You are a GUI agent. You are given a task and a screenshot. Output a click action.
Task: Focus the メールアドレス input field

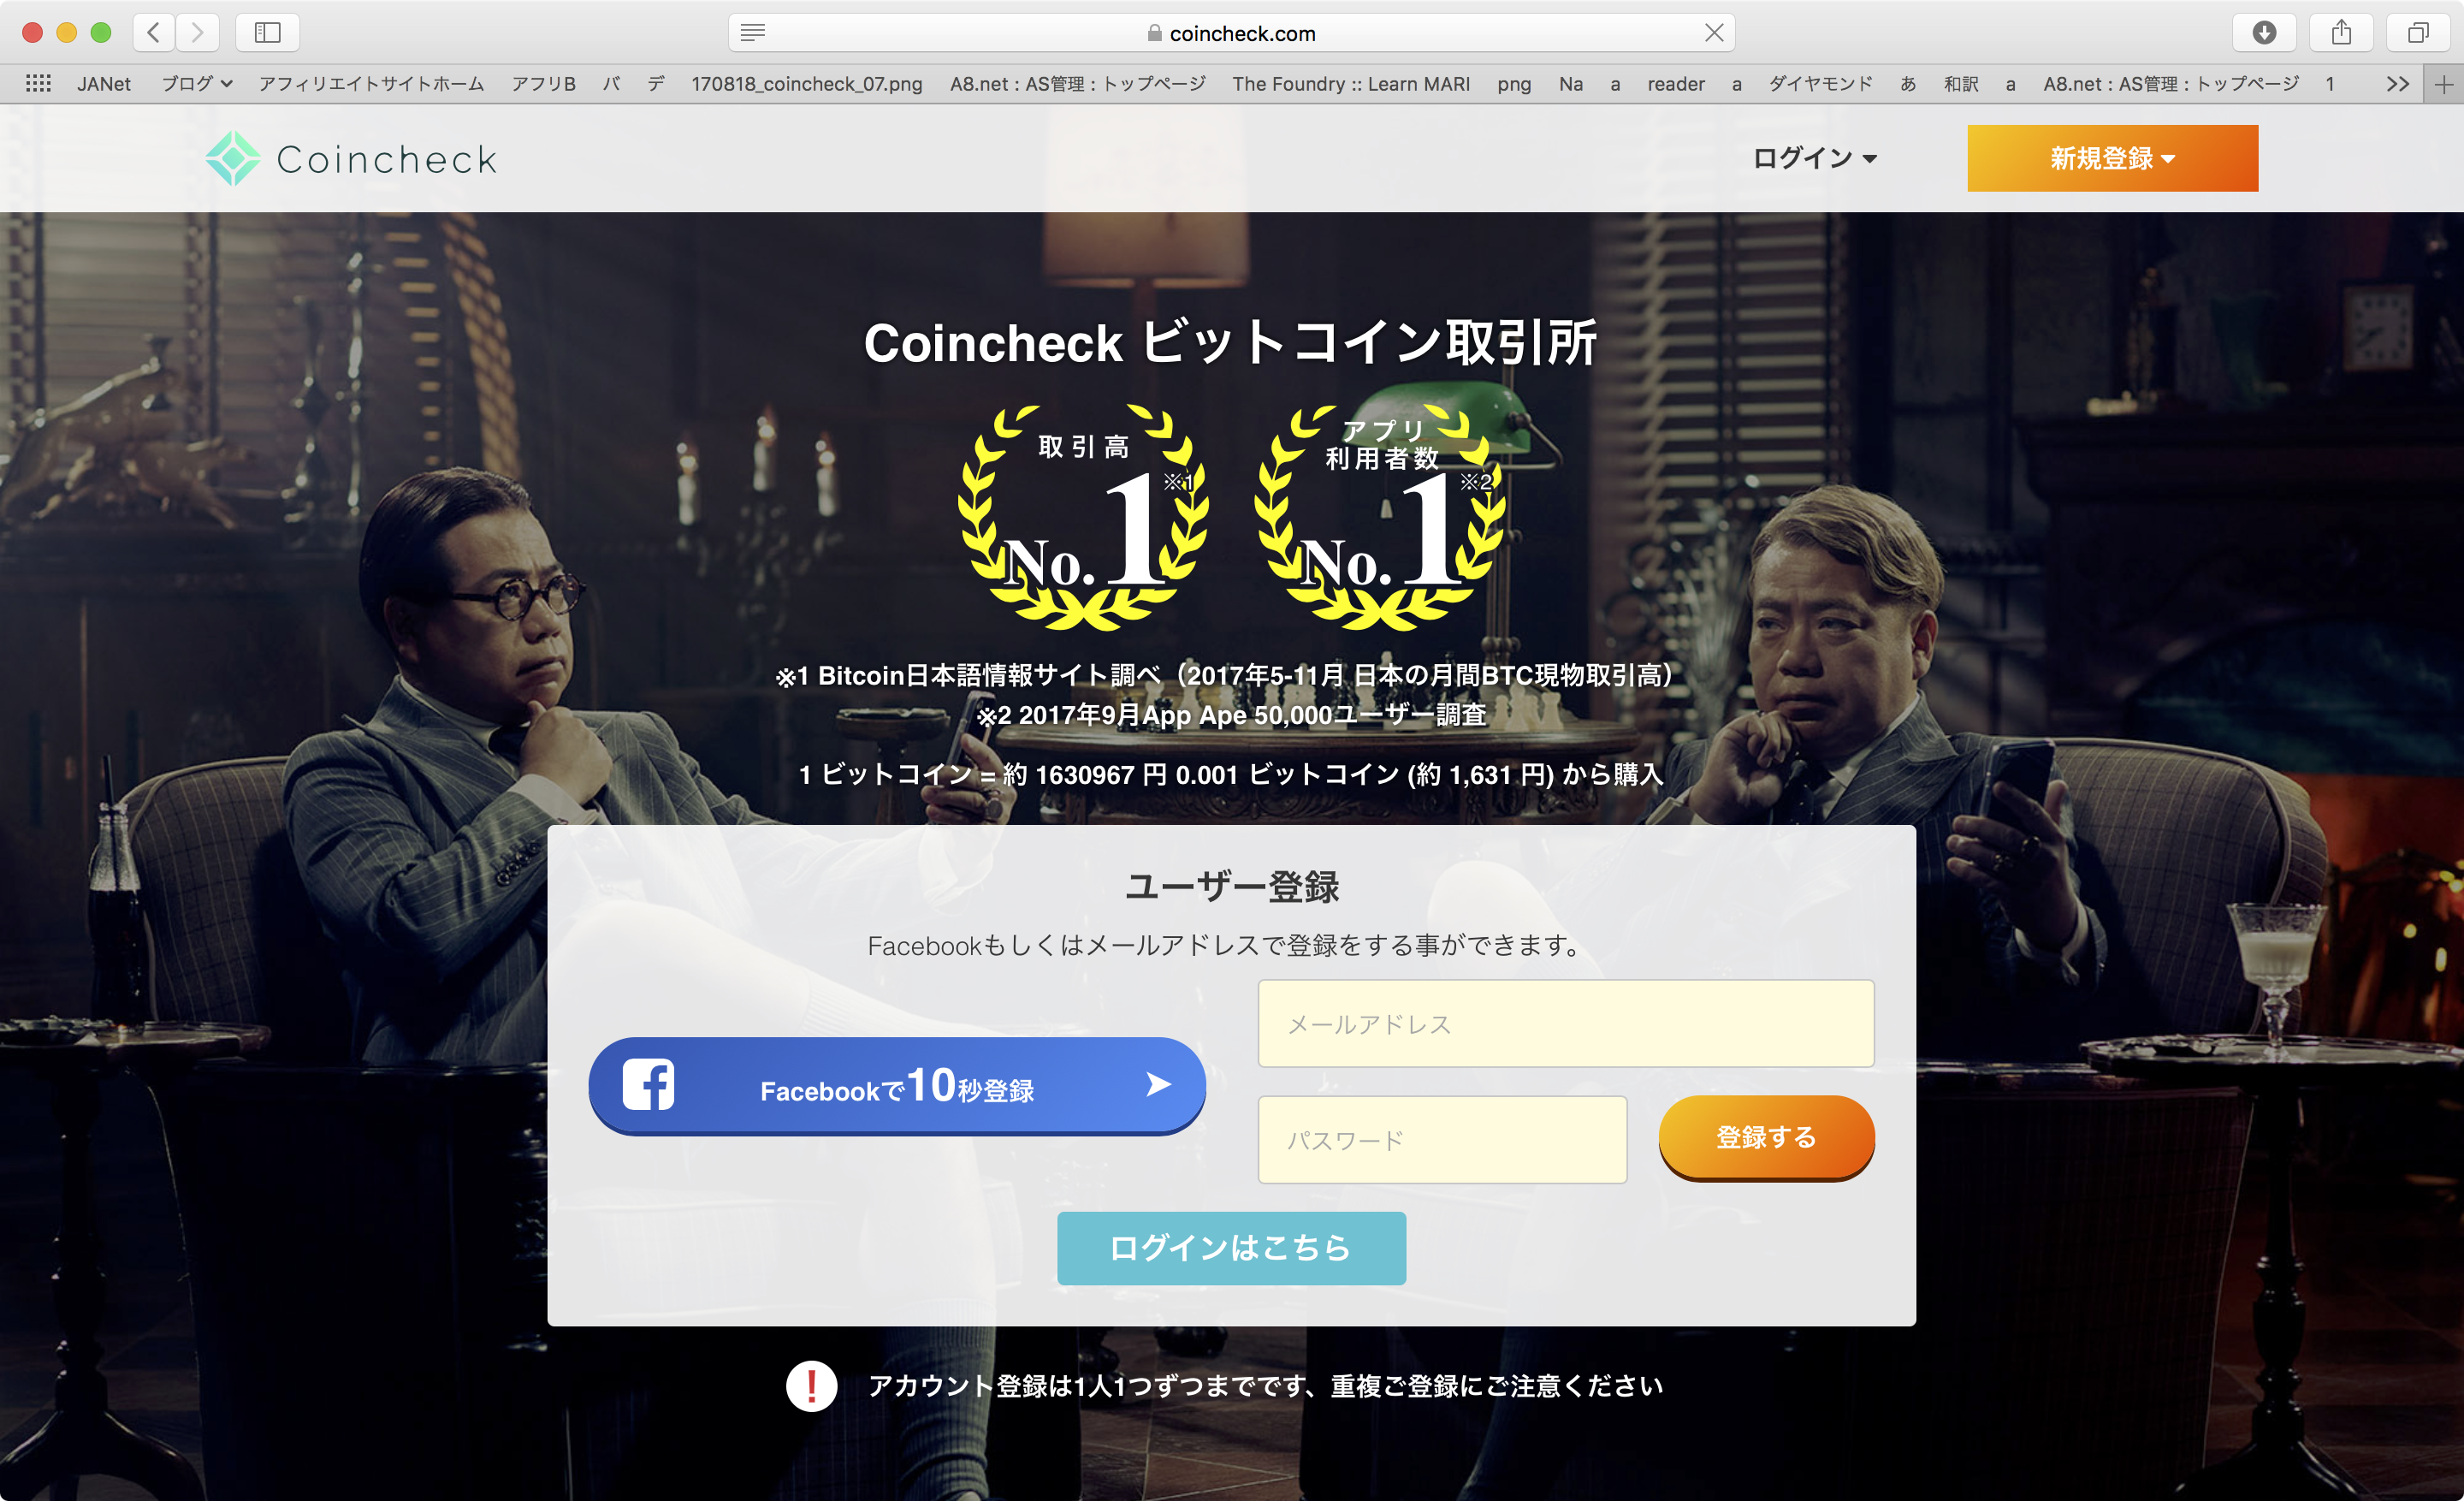pos(1566,1024)
